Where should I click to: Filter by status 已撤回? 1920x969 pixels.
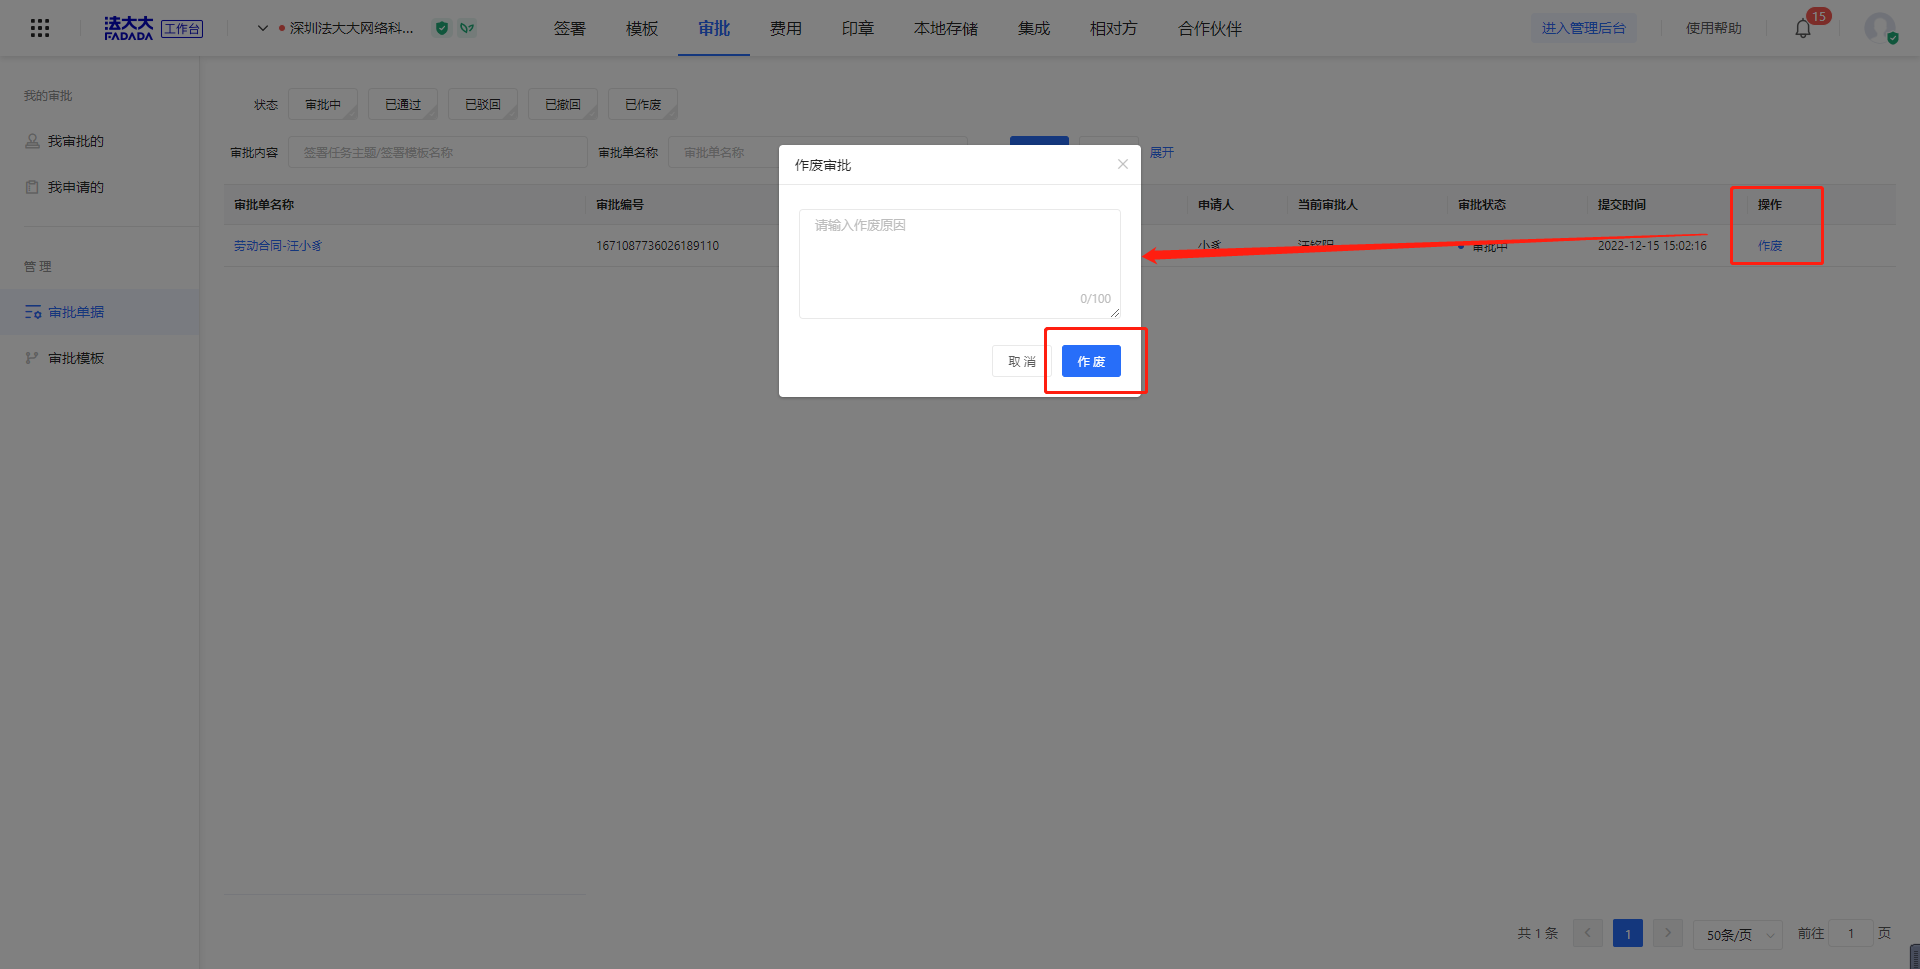pyautogui.click(x=563, y=104)
